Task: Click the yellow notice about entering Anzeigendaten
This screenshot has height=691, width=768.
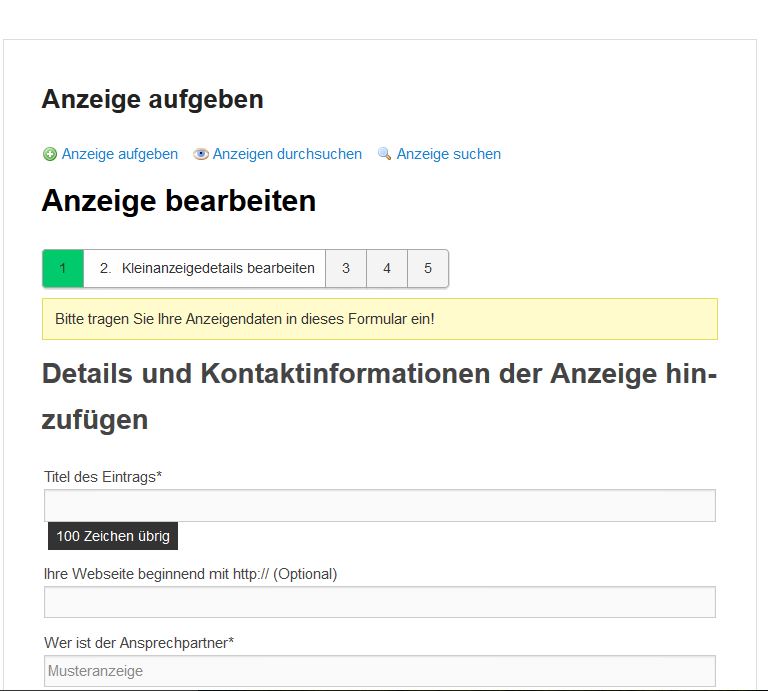Action: [380, 319]
